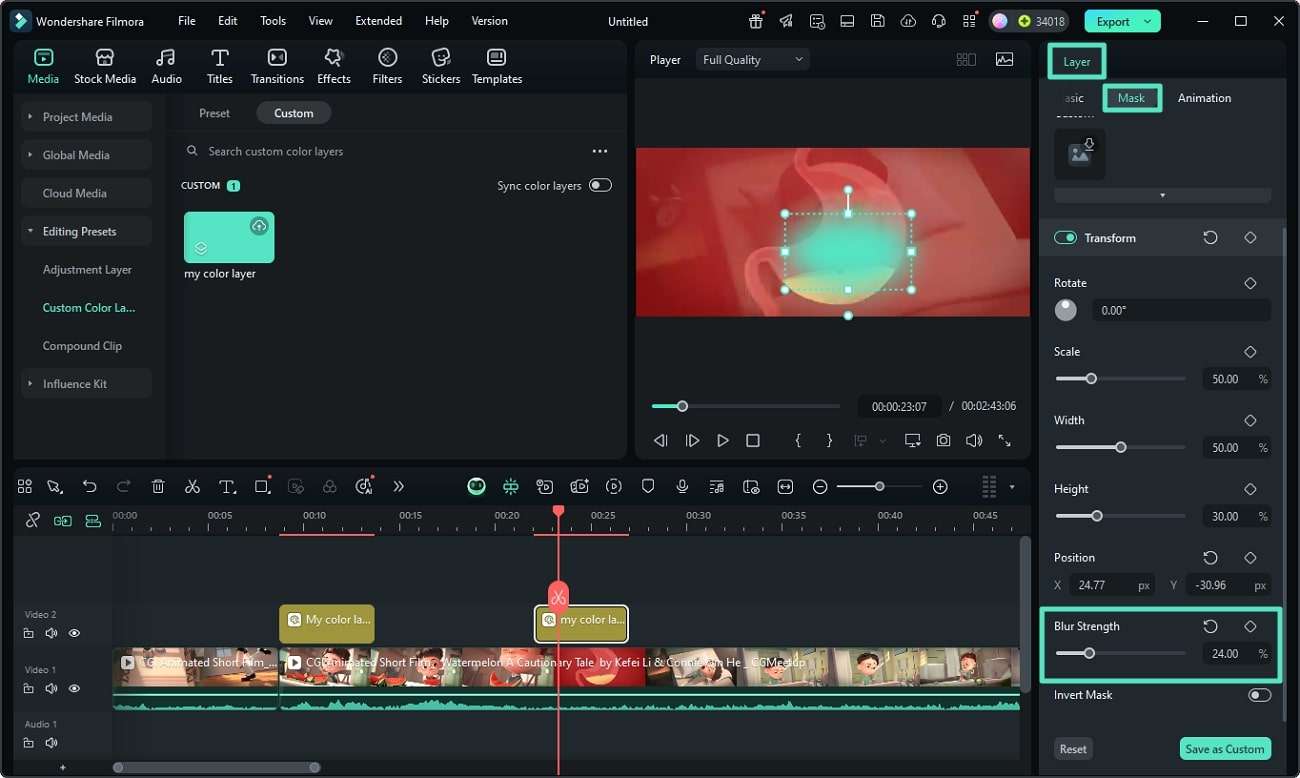Take a snapshot with the camera icon
The image size is (1300, 778).
[943, 440]
